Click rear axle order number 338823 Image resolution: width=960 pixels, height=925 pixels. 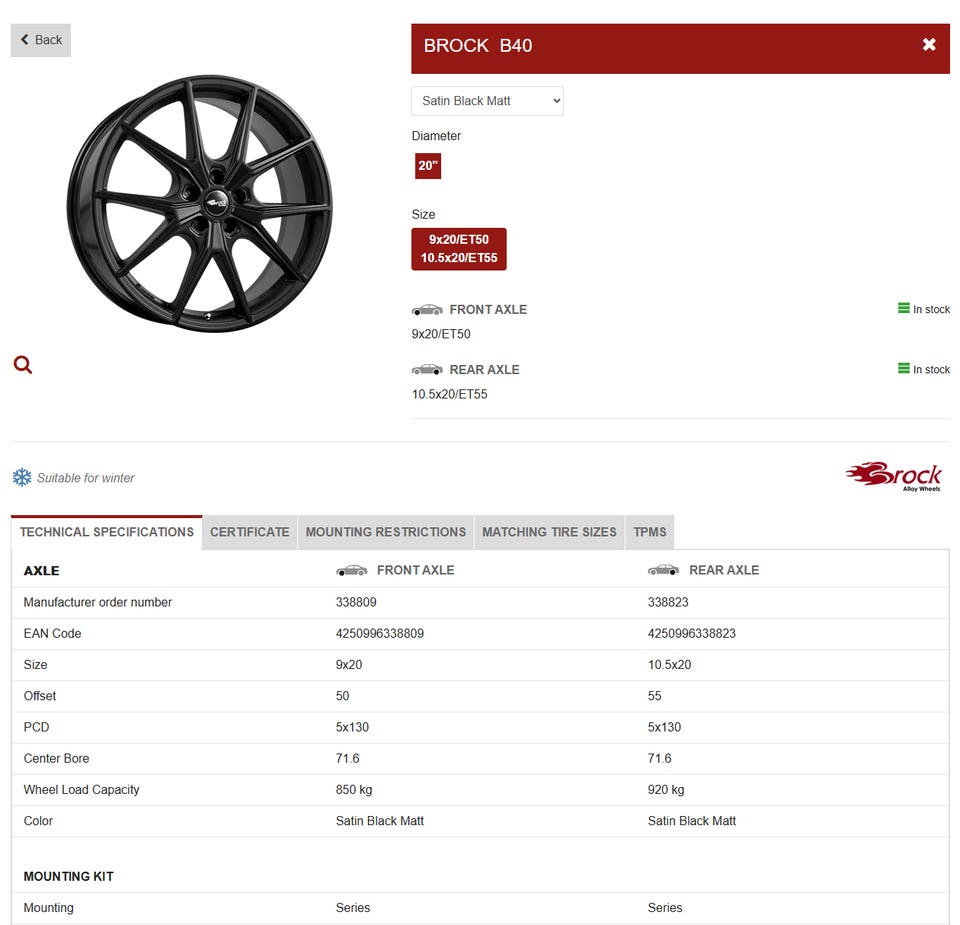point(668,602)
